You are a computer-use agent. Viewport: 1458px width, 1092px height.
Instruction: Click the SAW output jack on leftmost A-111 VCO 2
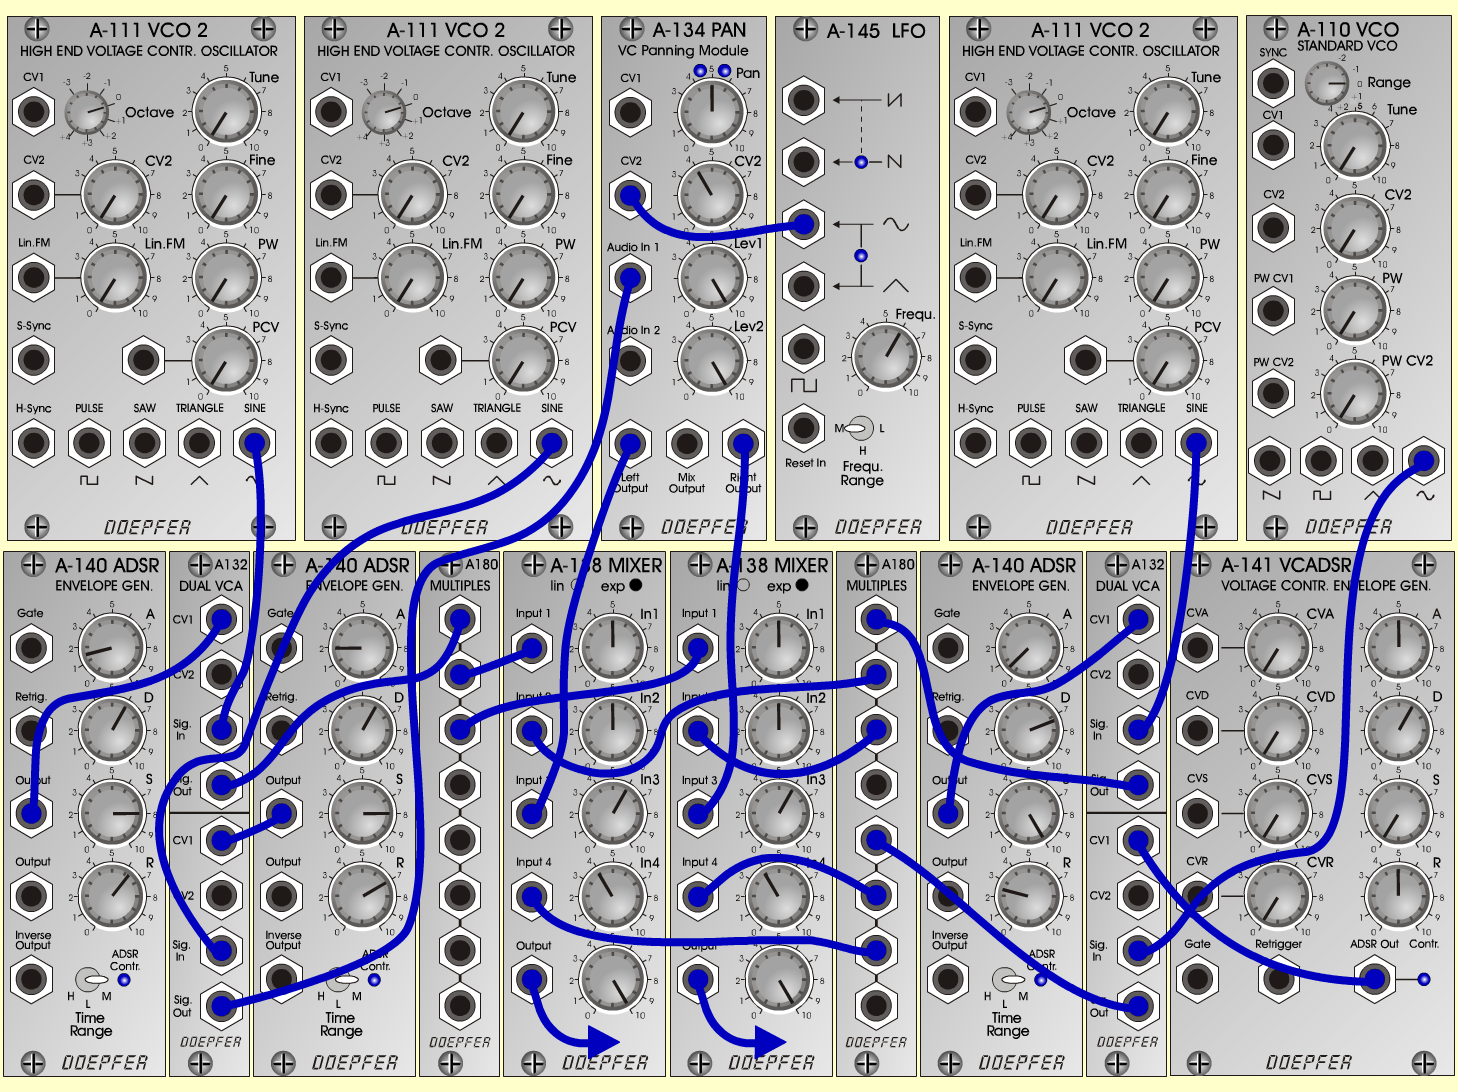tap(144, 443)
